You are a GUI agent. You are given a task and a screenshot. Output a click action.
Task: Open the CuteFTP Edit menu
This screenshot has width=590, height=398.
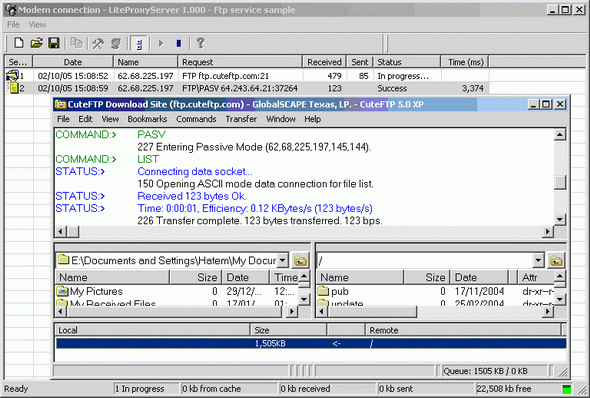(85, 119)
